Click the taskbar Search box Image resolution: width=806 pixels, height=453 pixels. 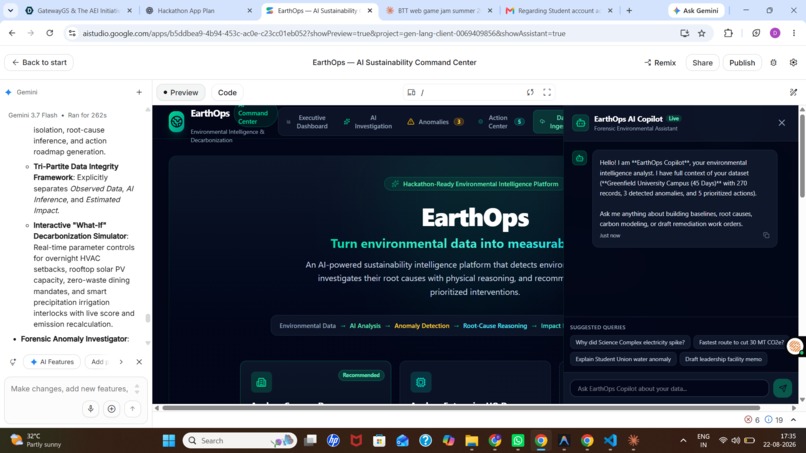pyautogui.click(x=240, y=441)
